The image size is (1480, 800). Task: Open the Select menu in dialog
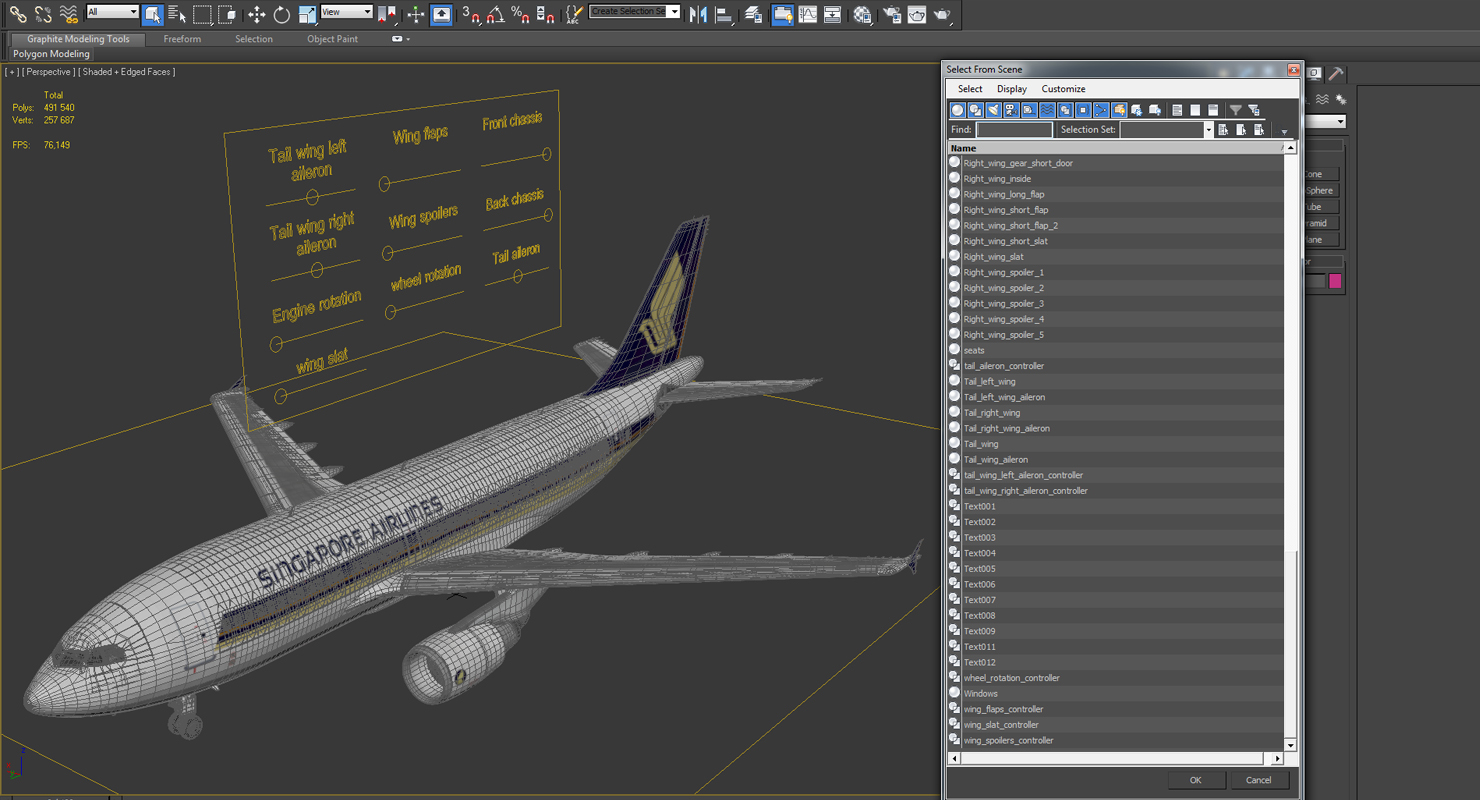tap(970, 89)
